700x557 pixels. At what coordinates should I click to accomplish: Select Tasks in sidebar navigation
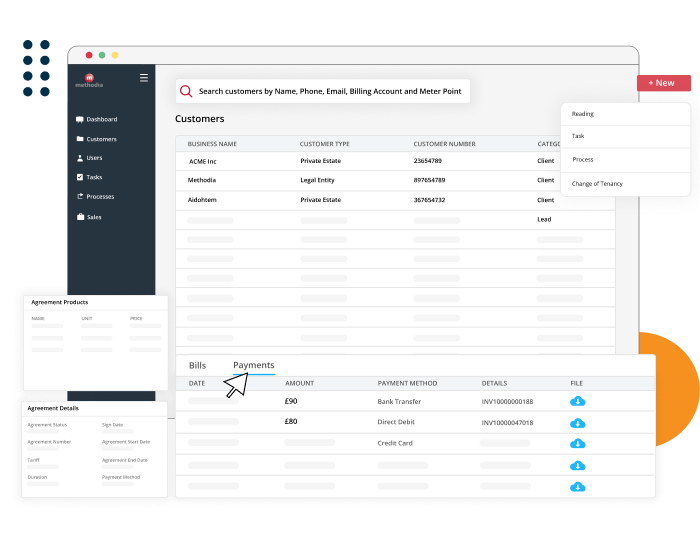coord(94,177)
